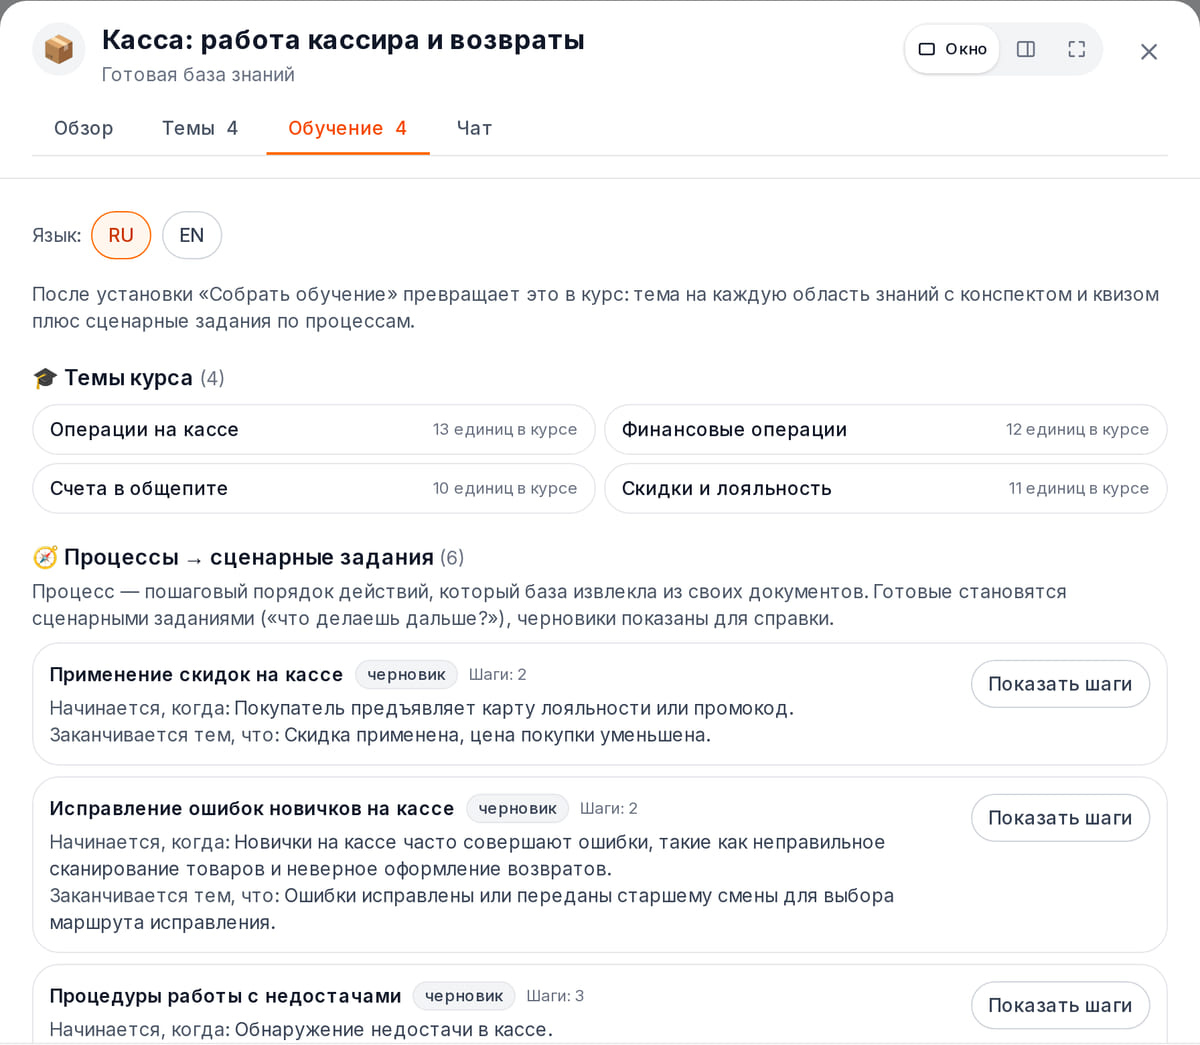Screen dimensions: 1200x1045
Task: Click черновик badge of Исправление ошибок новичков
Action: pyautogui.click(x=517, y=808)
